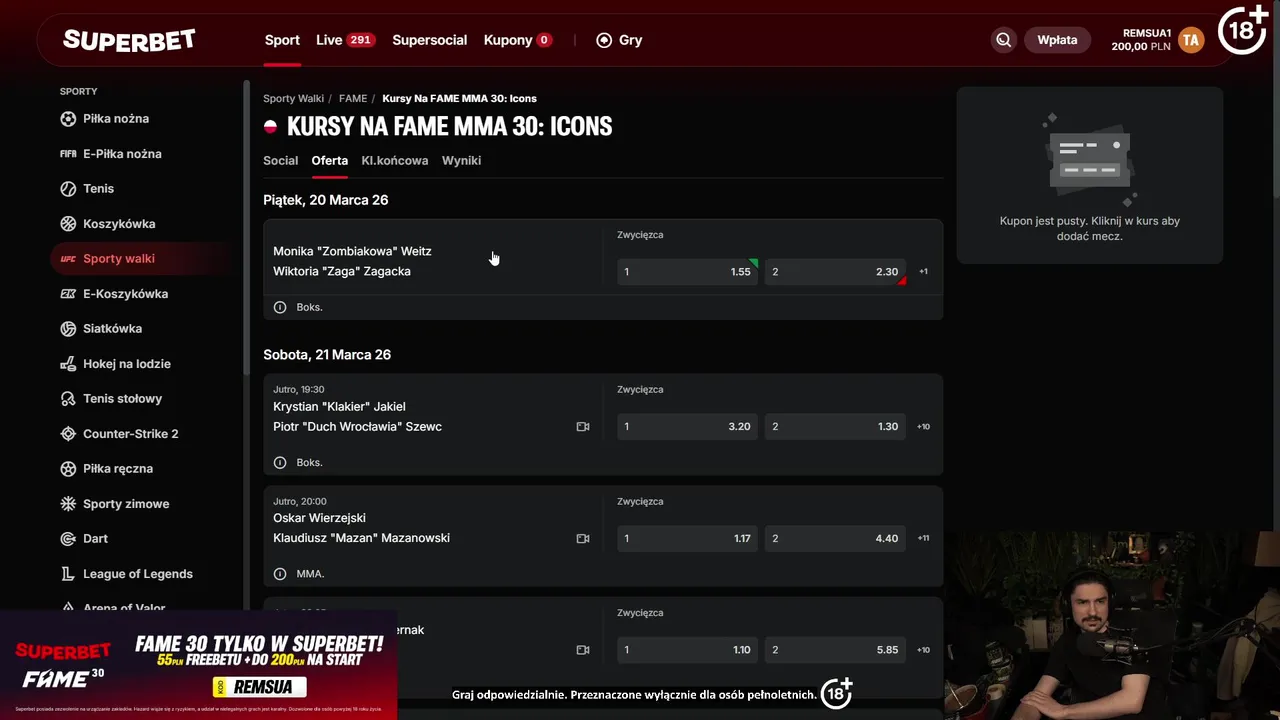Select odds 3.20 for Krystian Jakiel

688,427
